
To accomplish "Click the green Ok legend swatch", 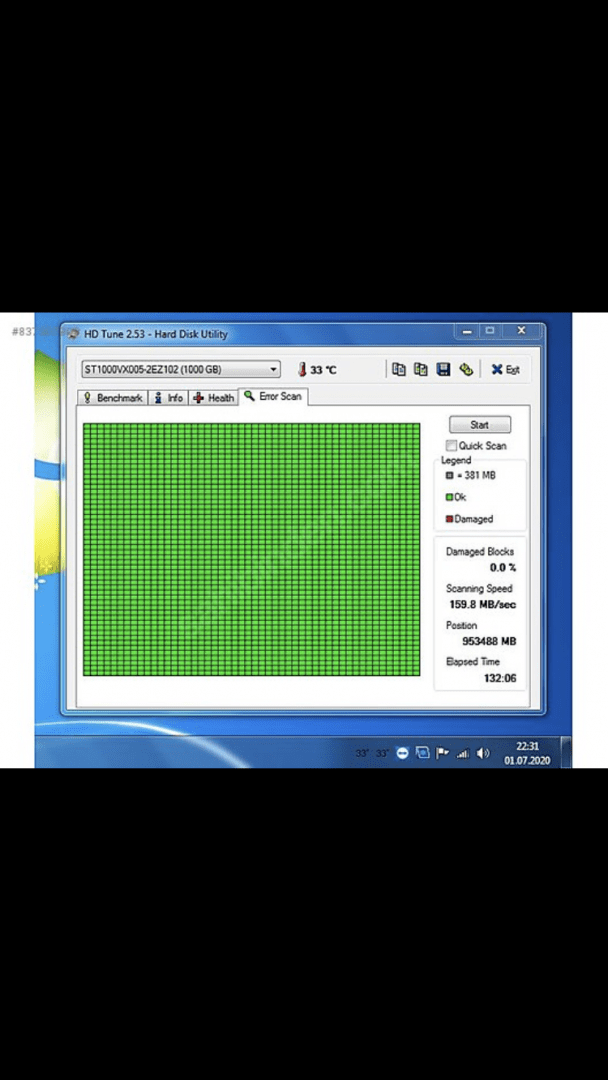I will click(x=450, y=497).
